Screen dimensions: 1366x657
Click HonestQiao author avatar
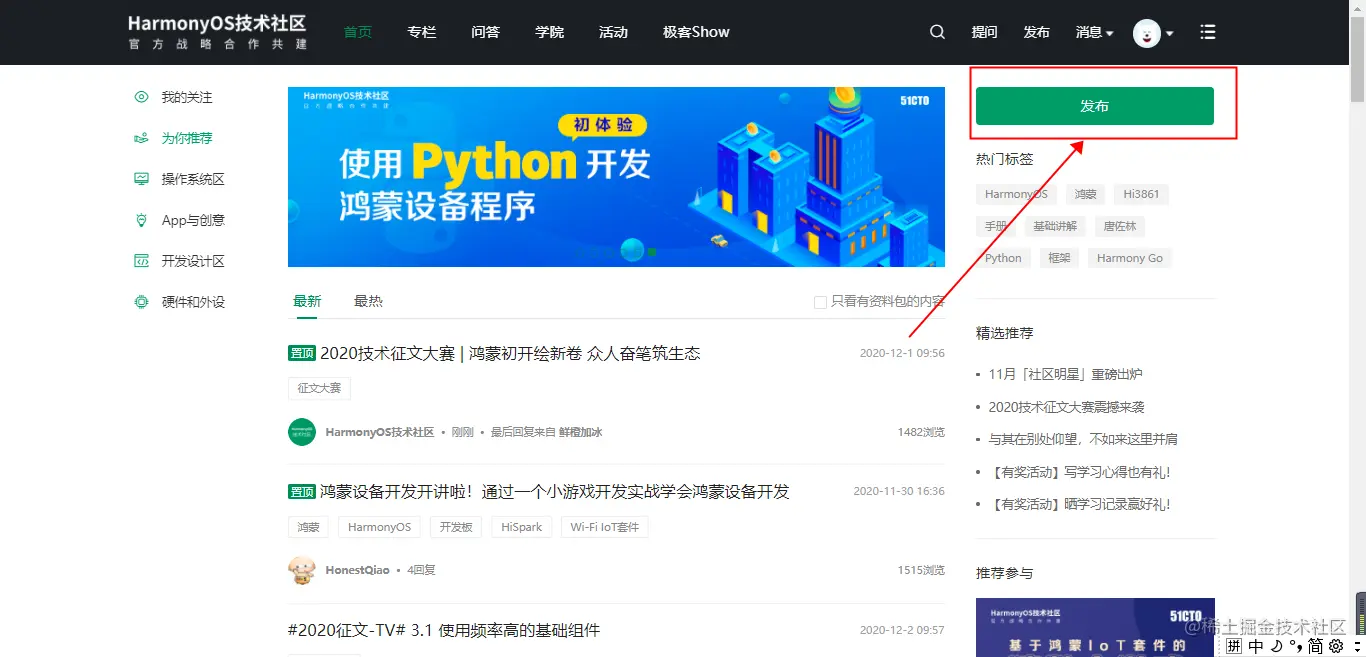coord(302,570)
